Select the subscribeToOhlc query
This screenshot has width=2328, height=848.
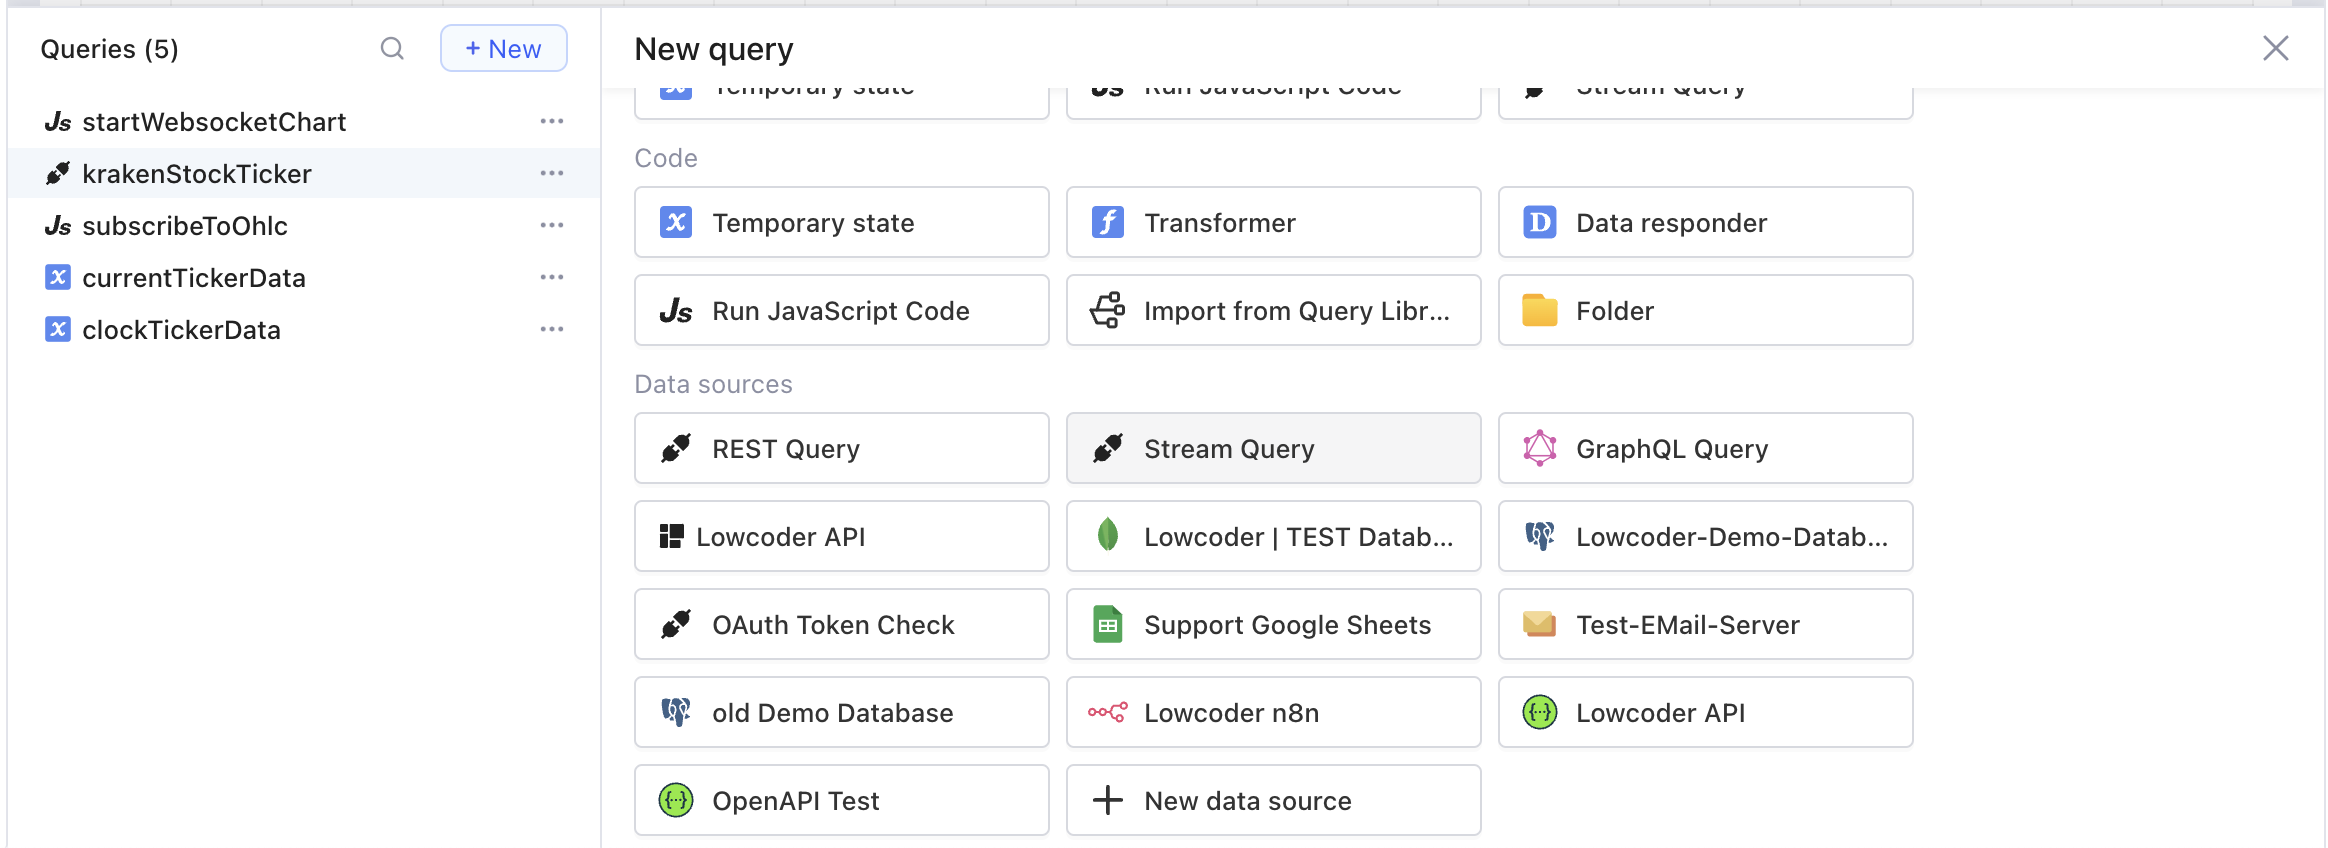pos(185,226)
